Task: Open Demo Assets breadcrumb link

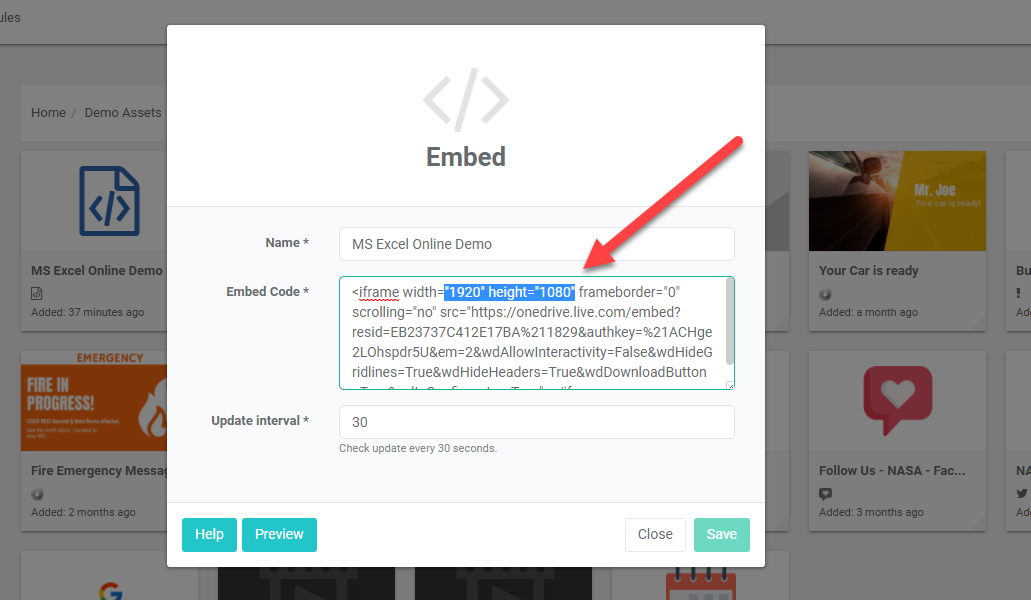Action: coord(123,112)
